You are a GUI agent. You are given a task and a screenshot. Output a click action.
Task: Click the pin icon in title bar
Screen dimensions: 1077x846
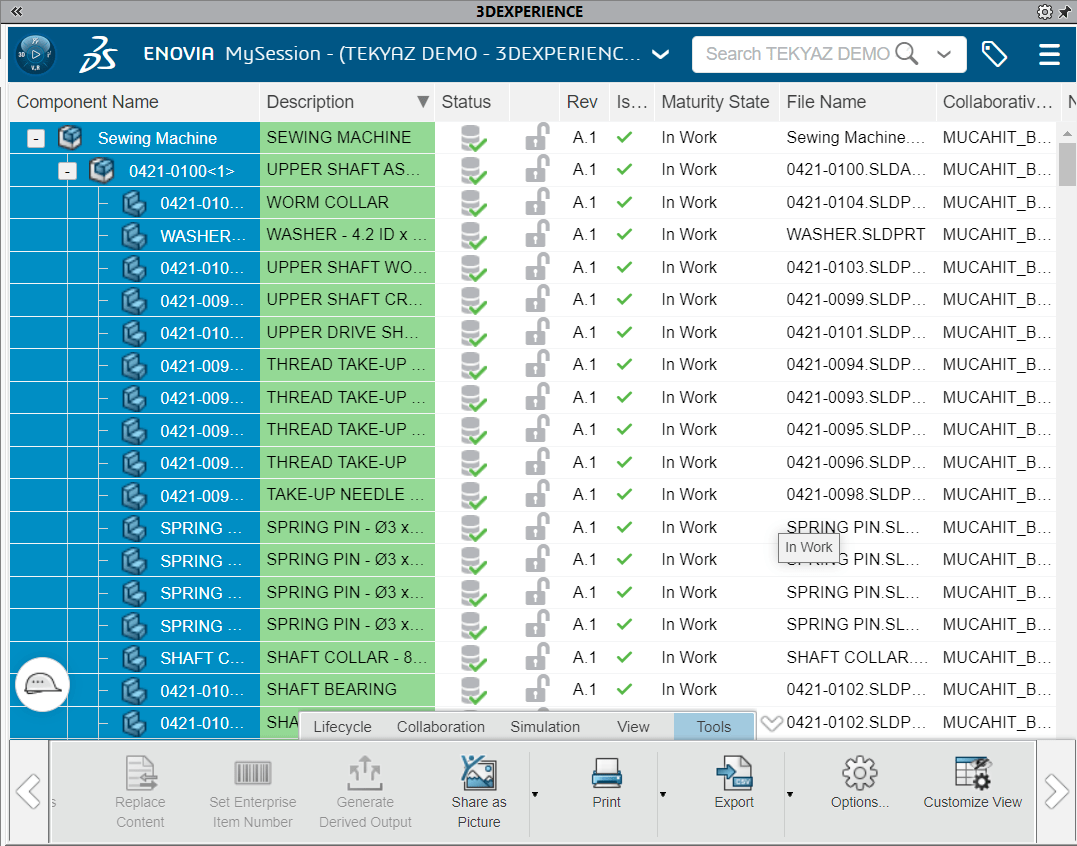(1066, 12)
